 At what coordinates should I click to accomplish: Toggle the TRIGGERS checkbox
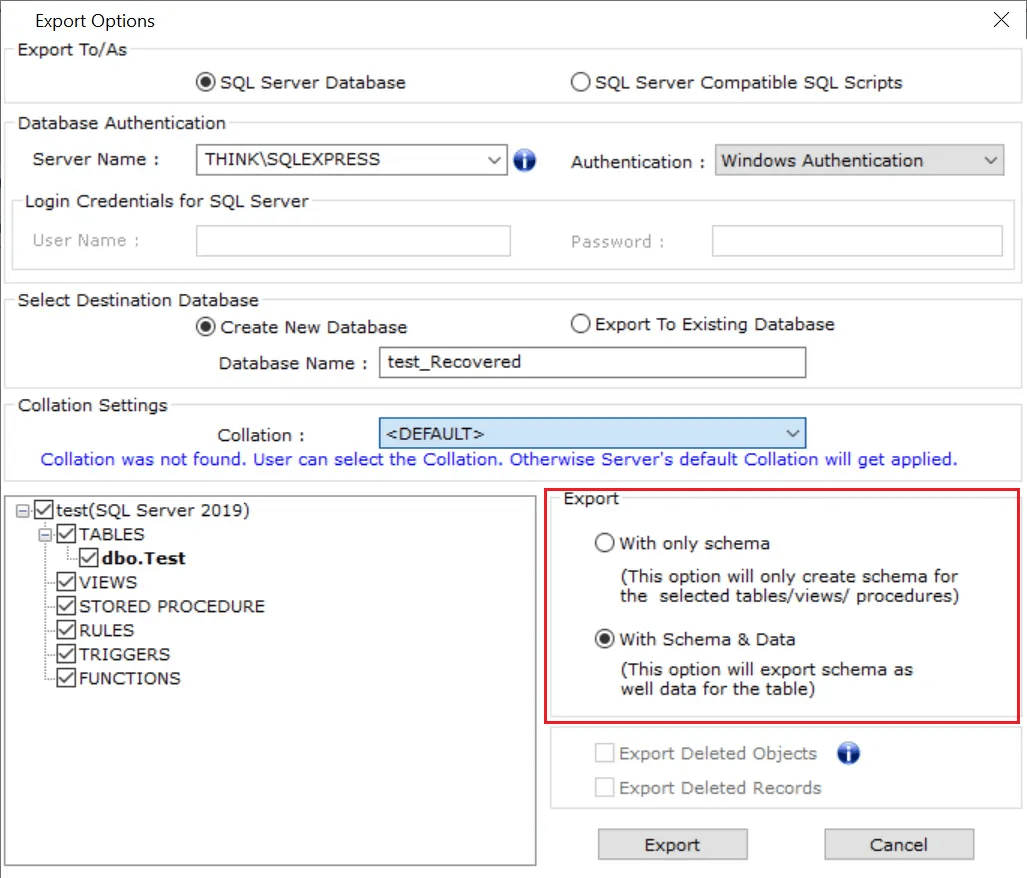66,654
